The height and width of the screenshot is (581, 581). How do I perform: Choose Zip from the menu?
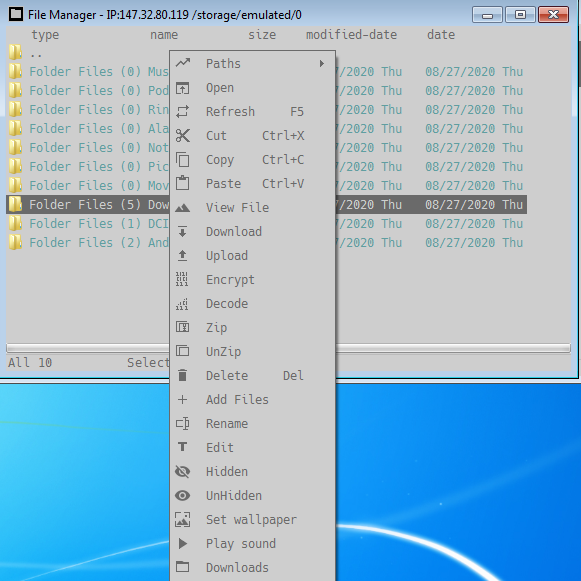[x=253, y=328]
